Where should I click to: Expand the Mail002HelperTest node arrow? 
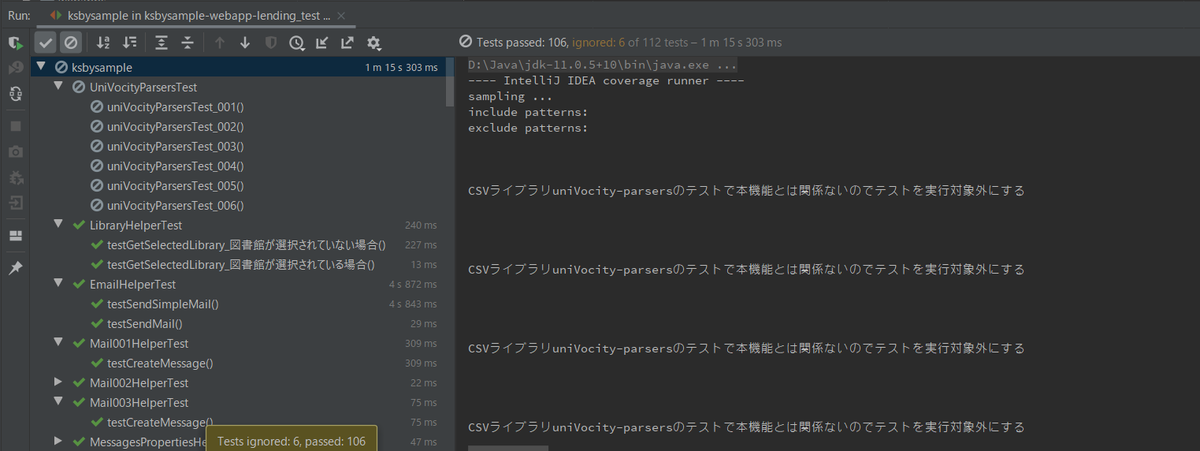coord(59,382)
